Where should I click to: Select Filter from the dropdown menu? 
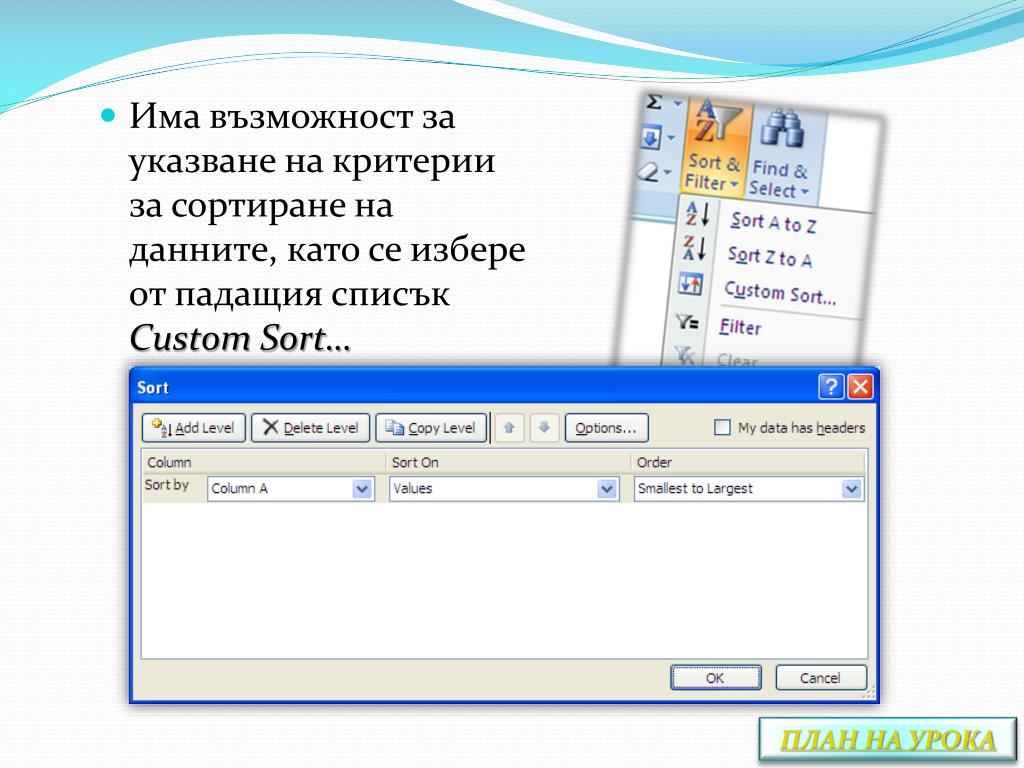point(740,327)
